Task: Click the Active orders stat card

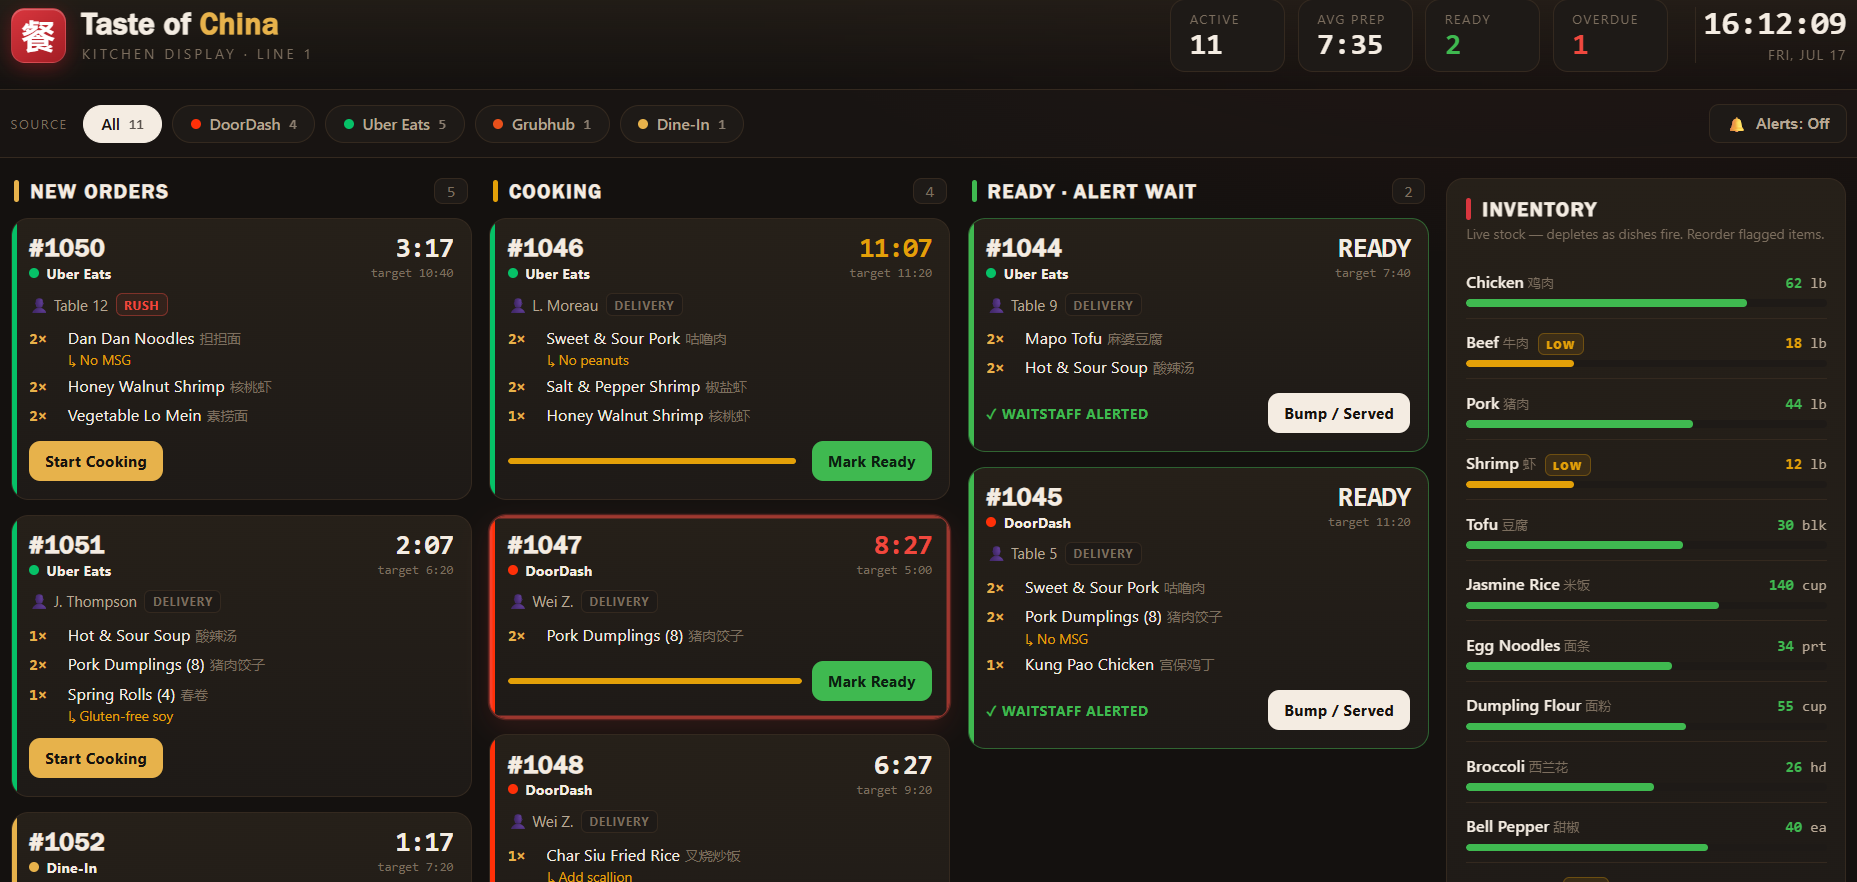Action: [x=1227, y=35]
